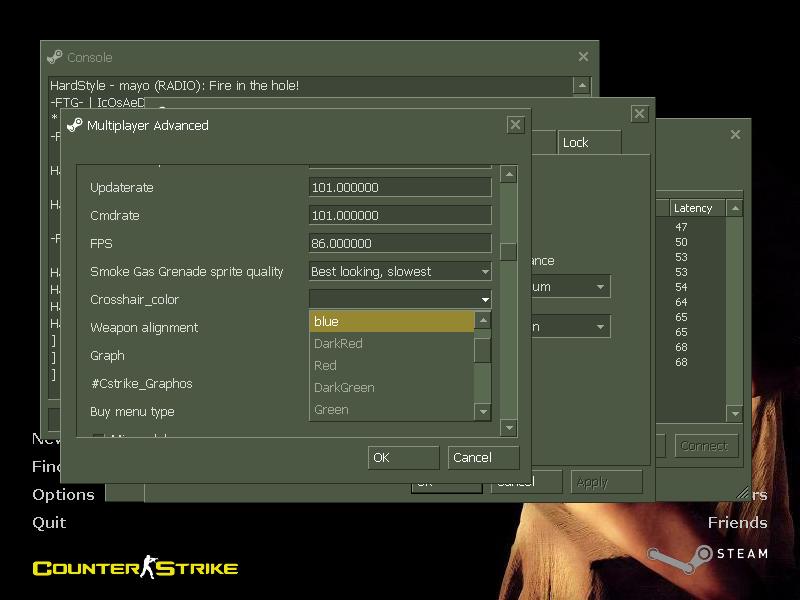
Task: Click the server list scroll down arrow
Action: click(735, 413)
